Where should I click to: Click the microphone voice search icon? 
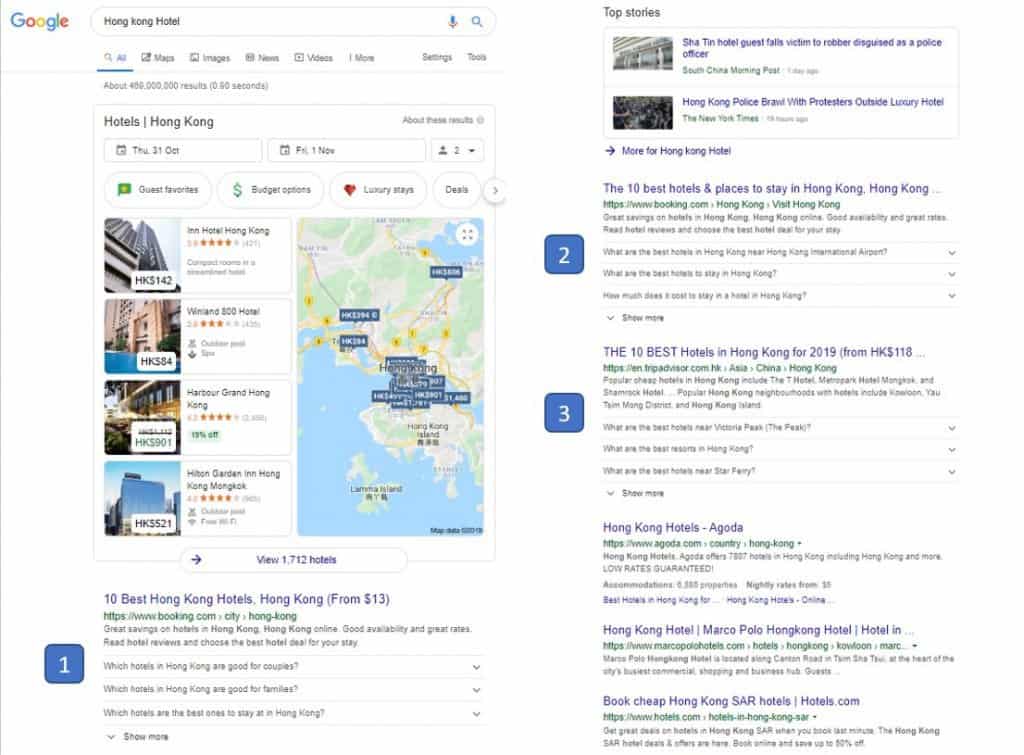tap(453, 21)
